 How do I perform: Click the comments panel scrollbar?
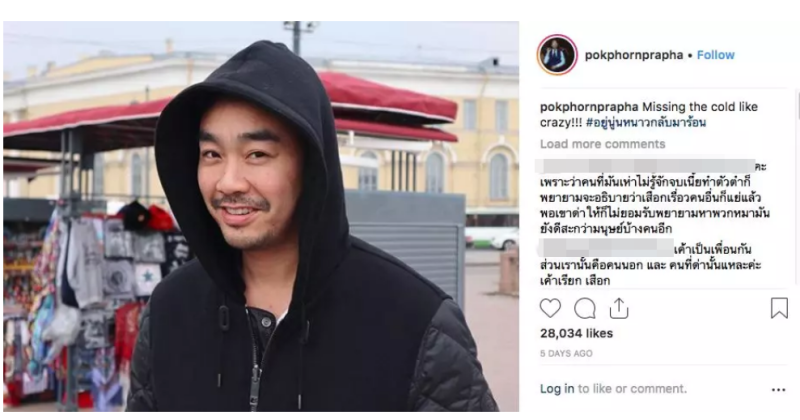(797, 186)
